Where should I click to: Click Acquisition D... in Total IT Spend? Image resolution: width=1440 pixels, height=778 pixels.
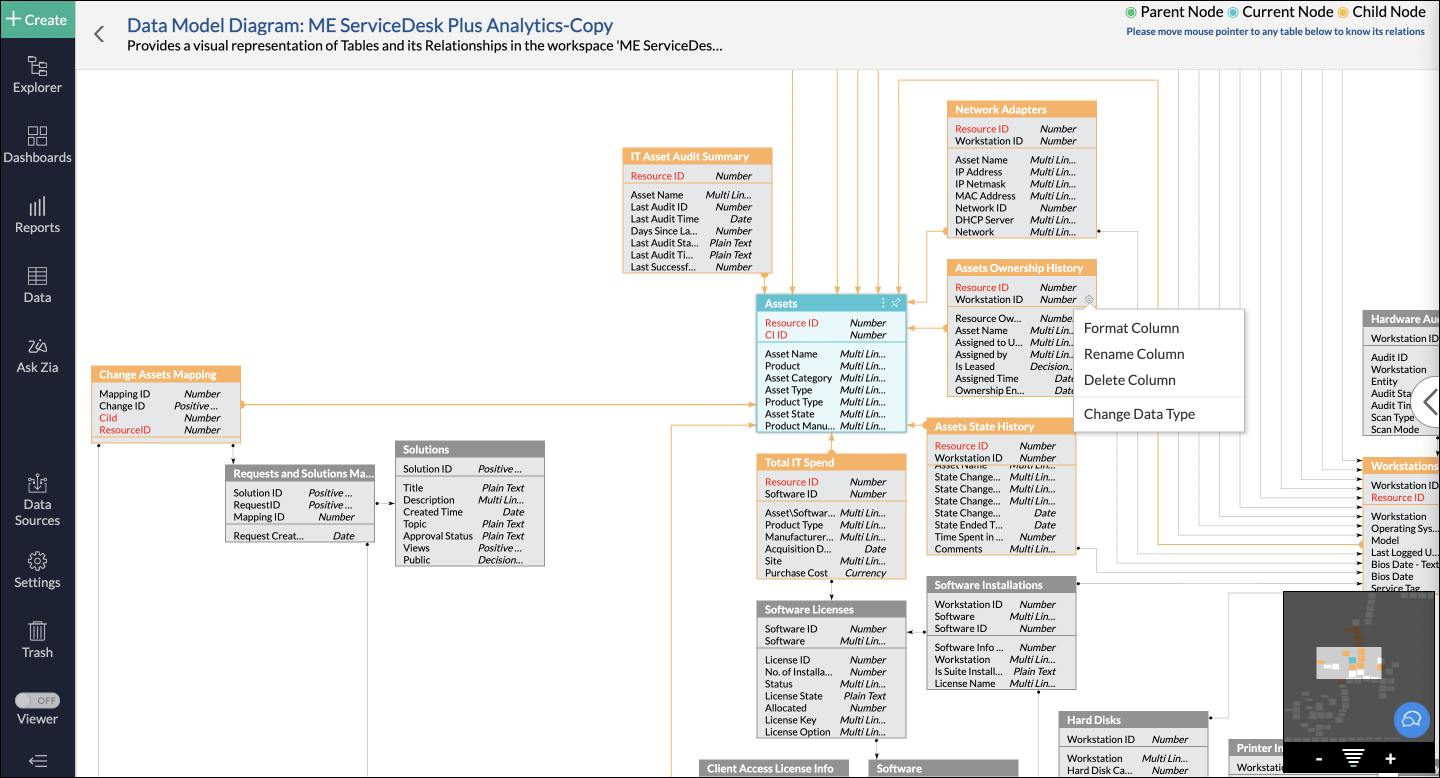831,549
